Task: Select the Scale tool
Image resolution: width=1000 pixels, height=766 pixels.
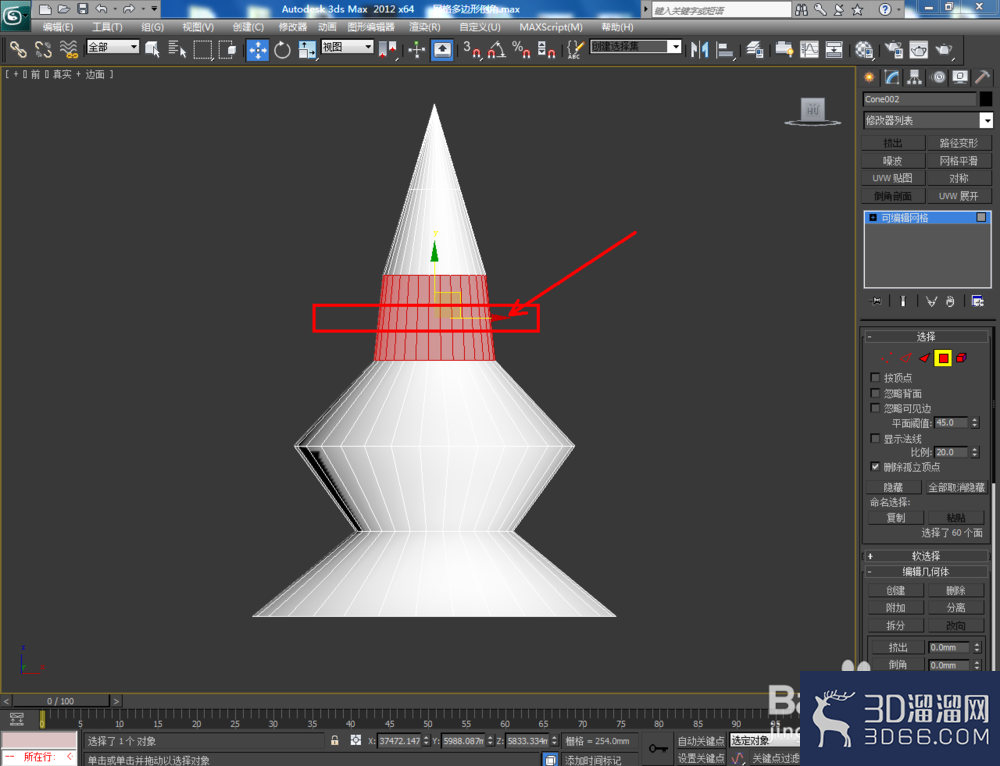Action: [307, 50]
